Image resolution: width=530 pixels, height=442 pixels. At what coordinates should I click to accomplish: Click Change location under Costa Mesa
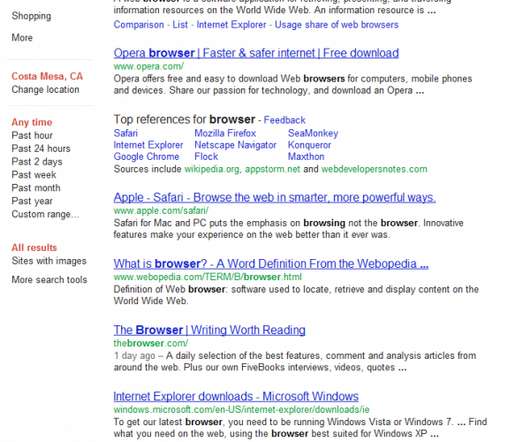pyautogui.click(x=45, y=90)
